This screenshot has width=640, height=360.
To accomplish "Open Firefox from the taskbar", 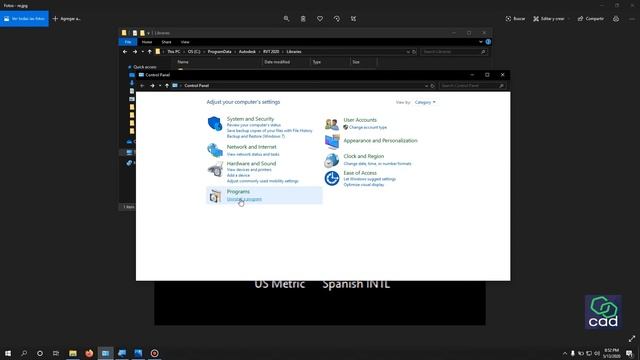I will [x=89, y=353].
